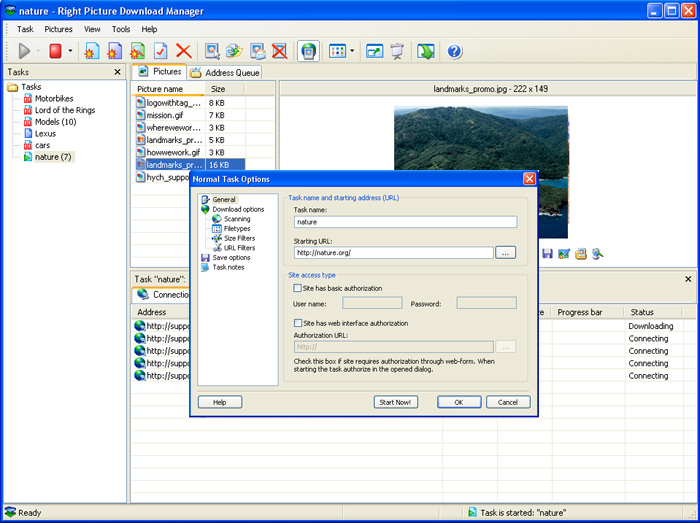Image resolution: width=700 pixels, height=523 pixels.
Task: Enable Site has basic authorization
Action: click(x=298, y=288)
